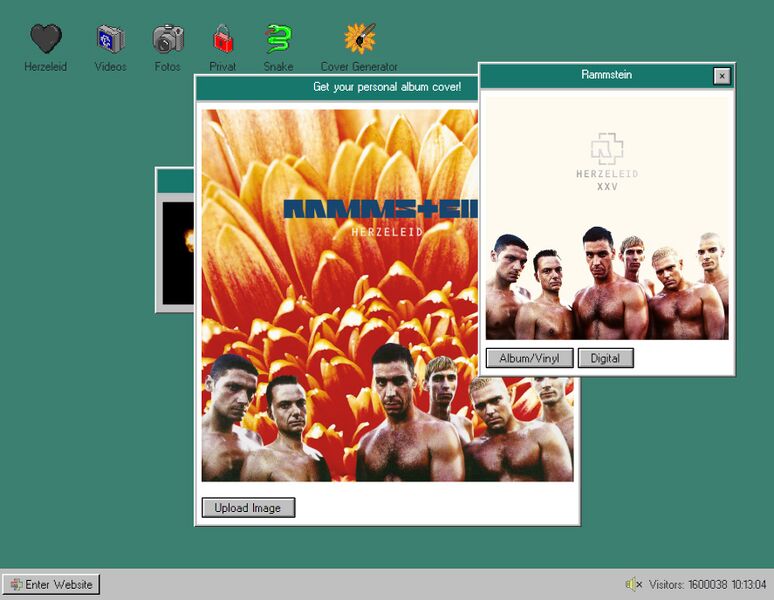Open the Fotos camera icon
Image resolution: width=774 pixels, height=600 pixels.
click(x=168, y=40)
